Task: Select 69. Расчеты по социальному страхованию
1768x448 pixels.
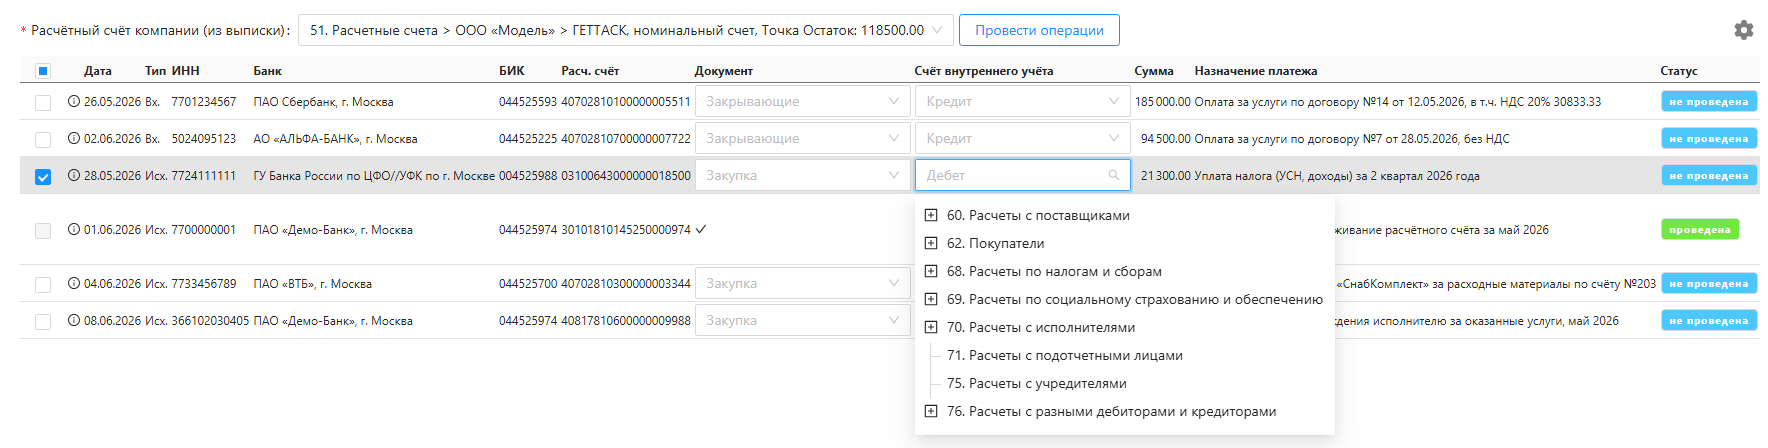Action: coord(1135,299)
